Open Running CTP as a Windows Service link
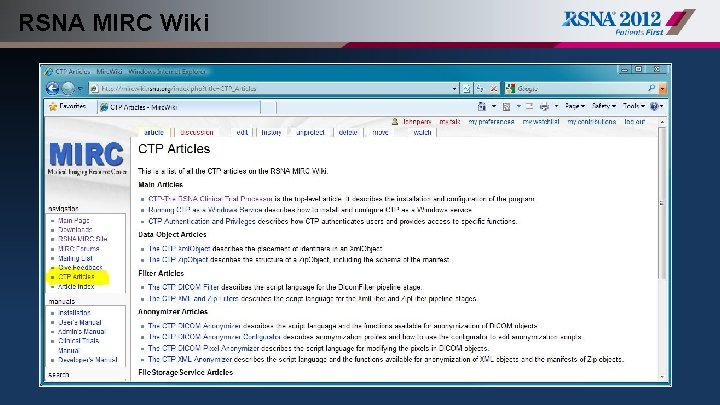720x405 pixels. click(205, 210)
